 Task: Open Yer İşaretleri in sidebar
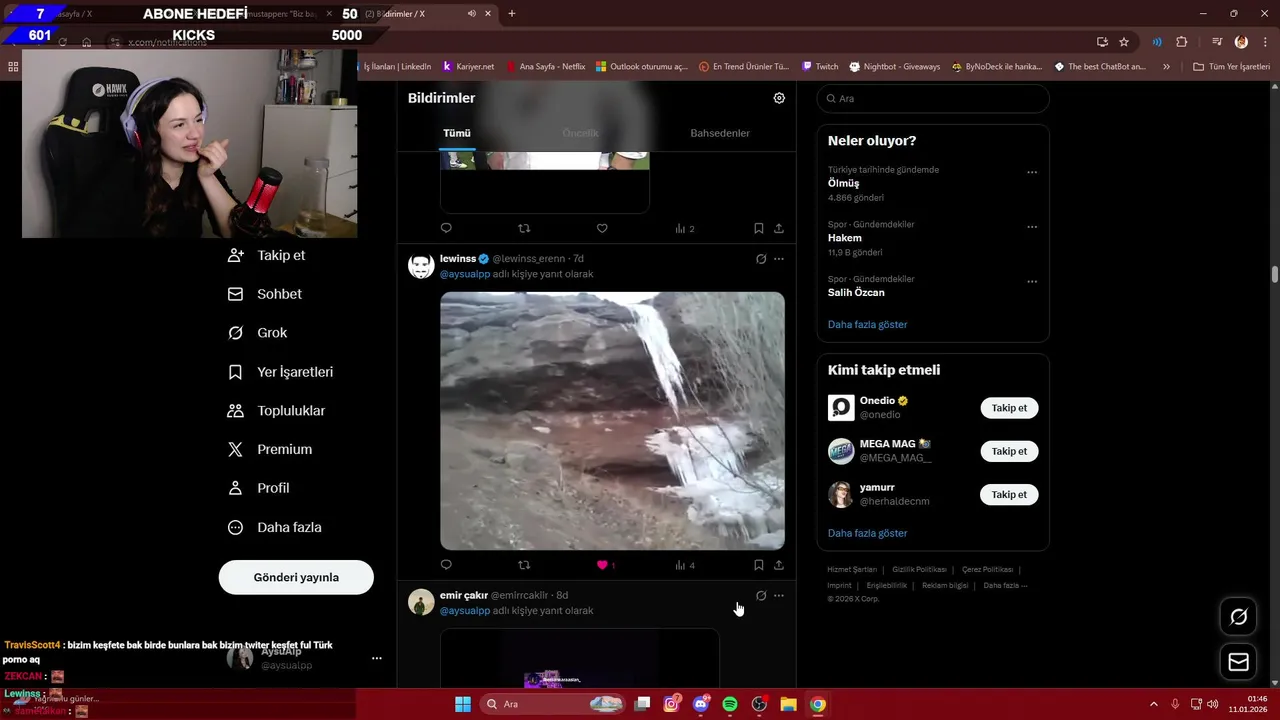[281, 372]
